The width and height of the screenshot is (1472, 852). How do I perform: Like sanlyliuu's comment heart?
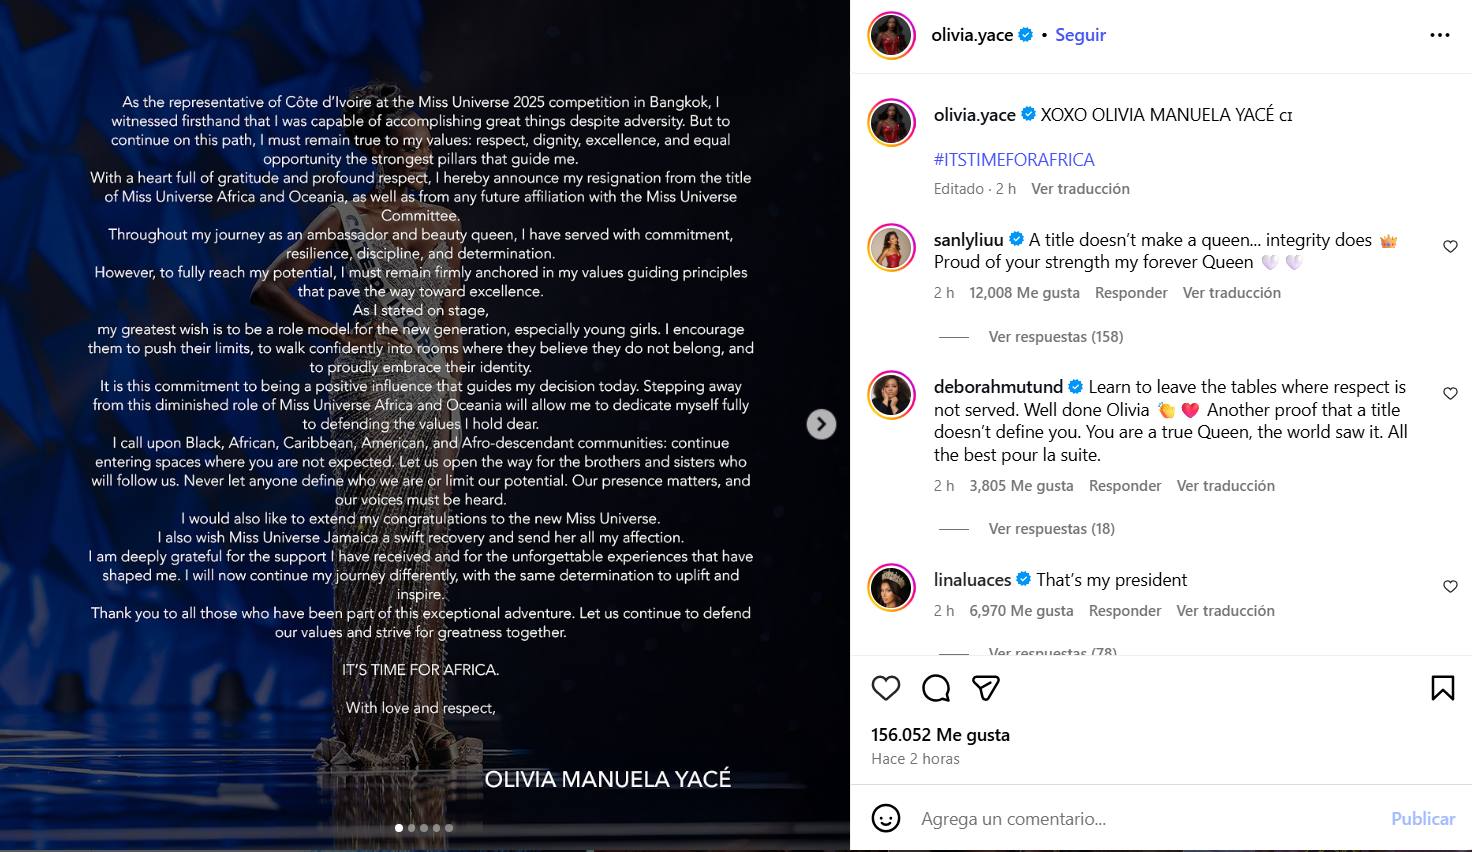click(1450, 247)
